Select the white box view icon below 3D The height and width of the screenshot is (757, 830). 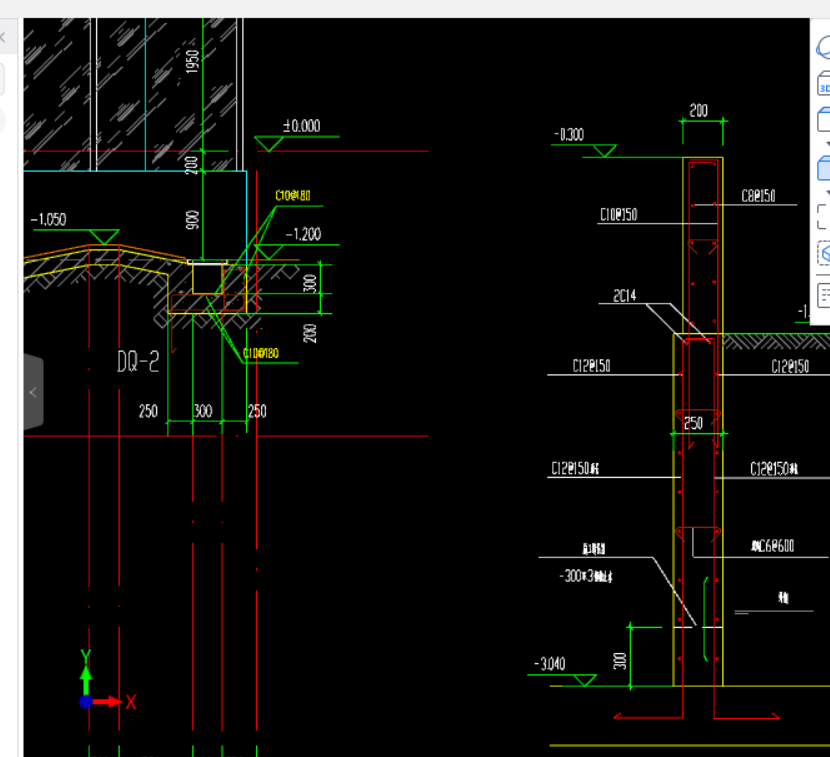824,120
